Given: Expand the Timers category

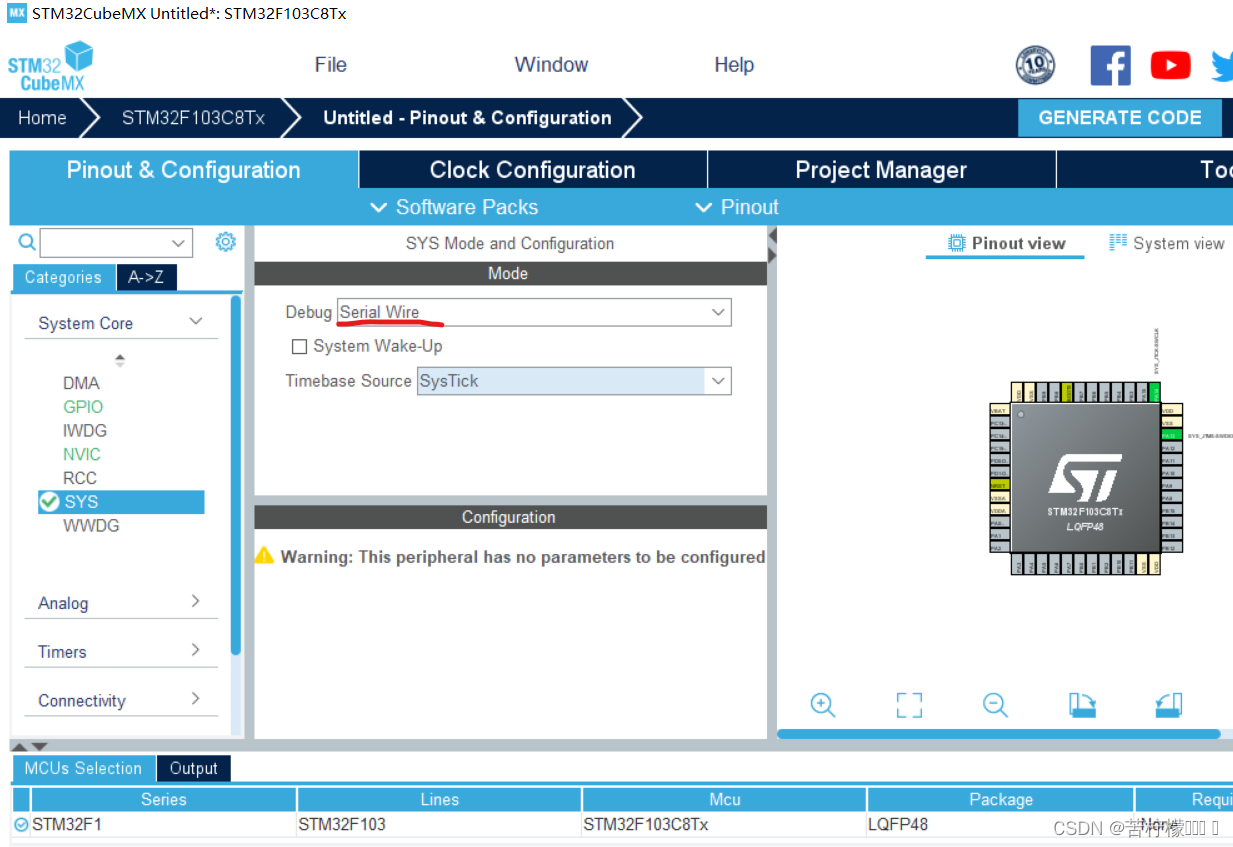Looking at the screenshot, I should [x=196, y=650].
